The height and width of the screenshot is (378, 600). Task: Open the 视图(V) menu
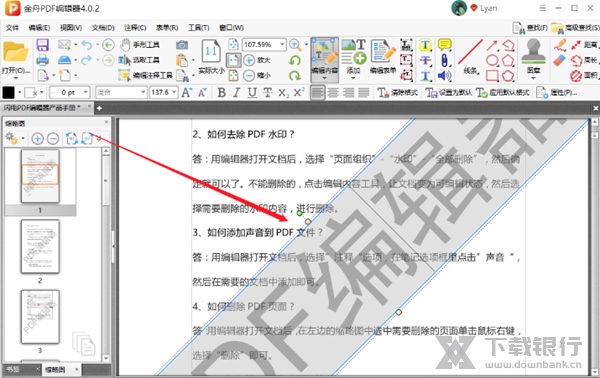tap(71, 28)
